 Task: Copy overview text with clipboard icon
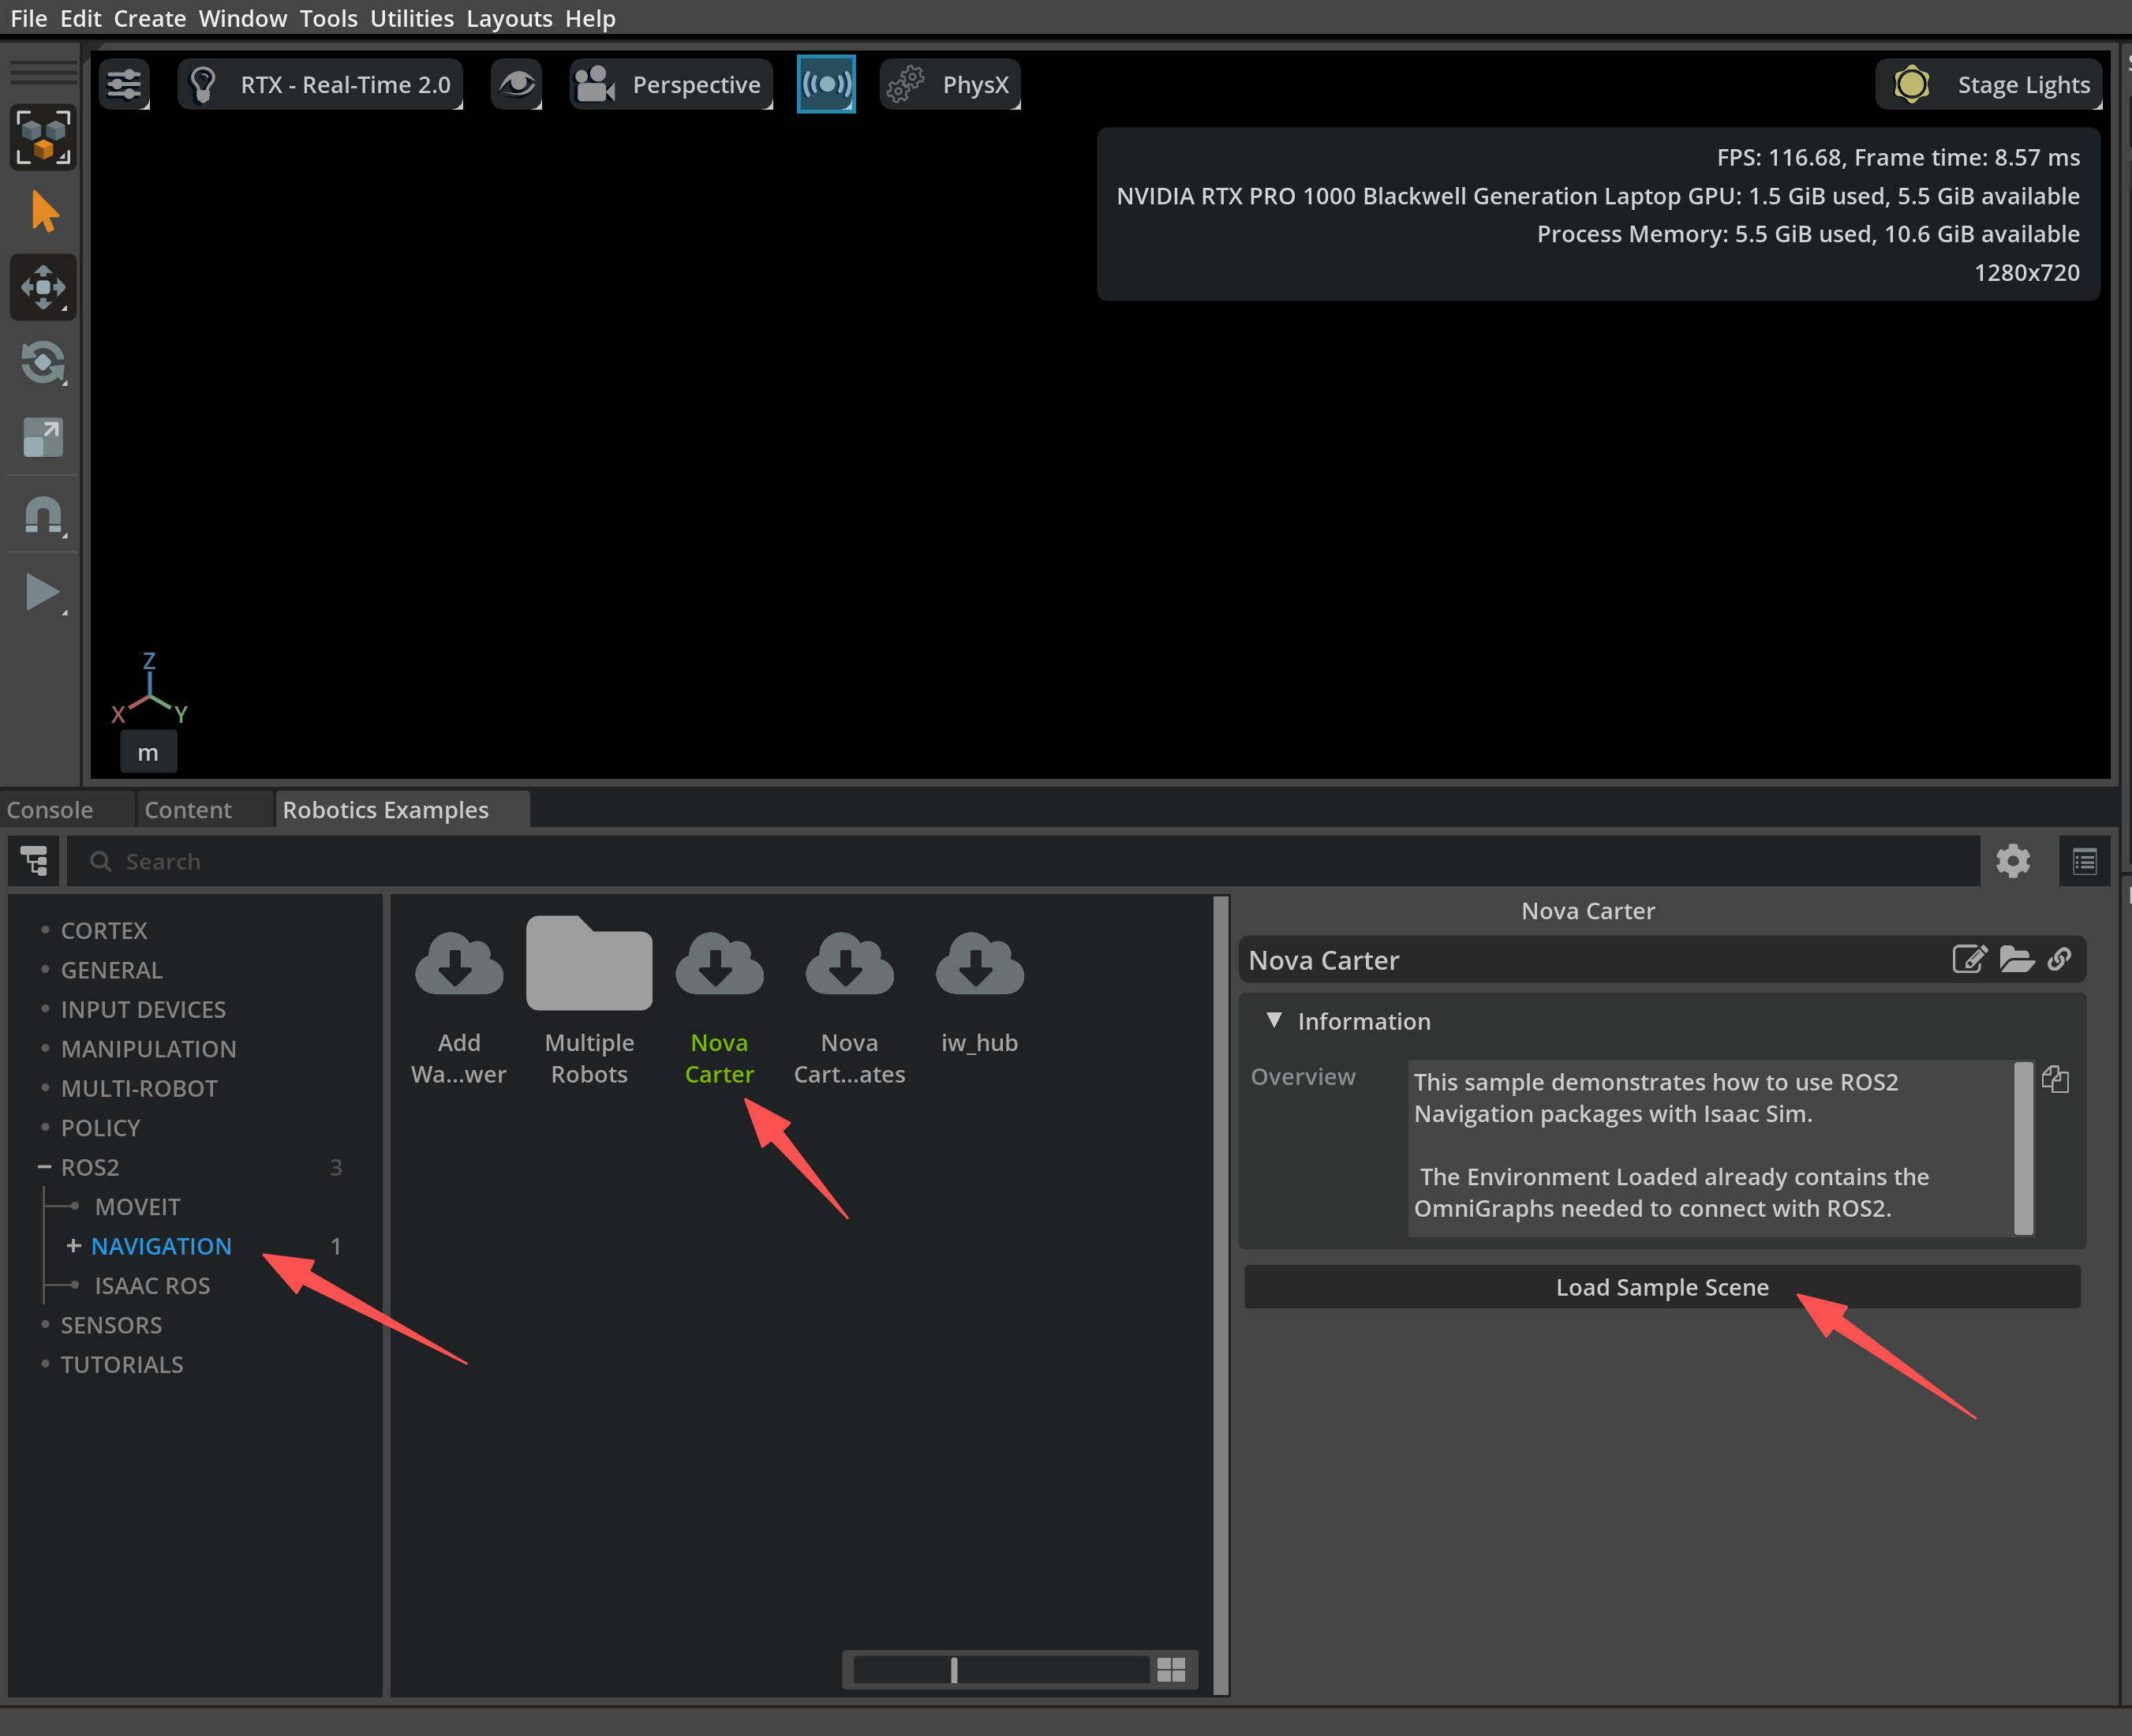(2055, 1080)
